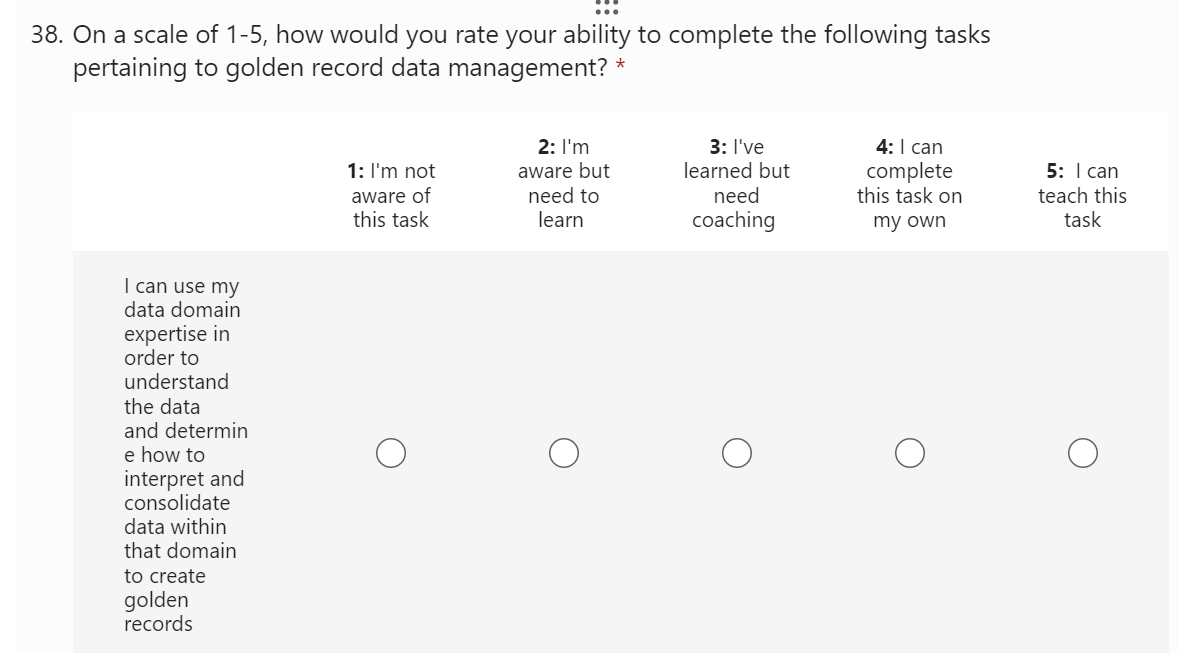The width and height of the screenshot is (1178, 653).
Task: Choose the 'aware but need to learn' radio
Action: [x=563, y=453]
